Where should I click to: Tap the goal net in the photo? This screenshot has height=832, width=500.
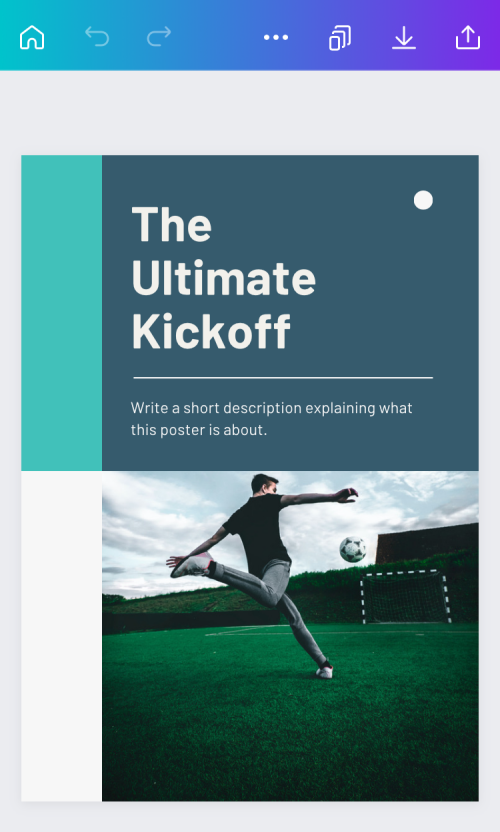pos(406,597)
